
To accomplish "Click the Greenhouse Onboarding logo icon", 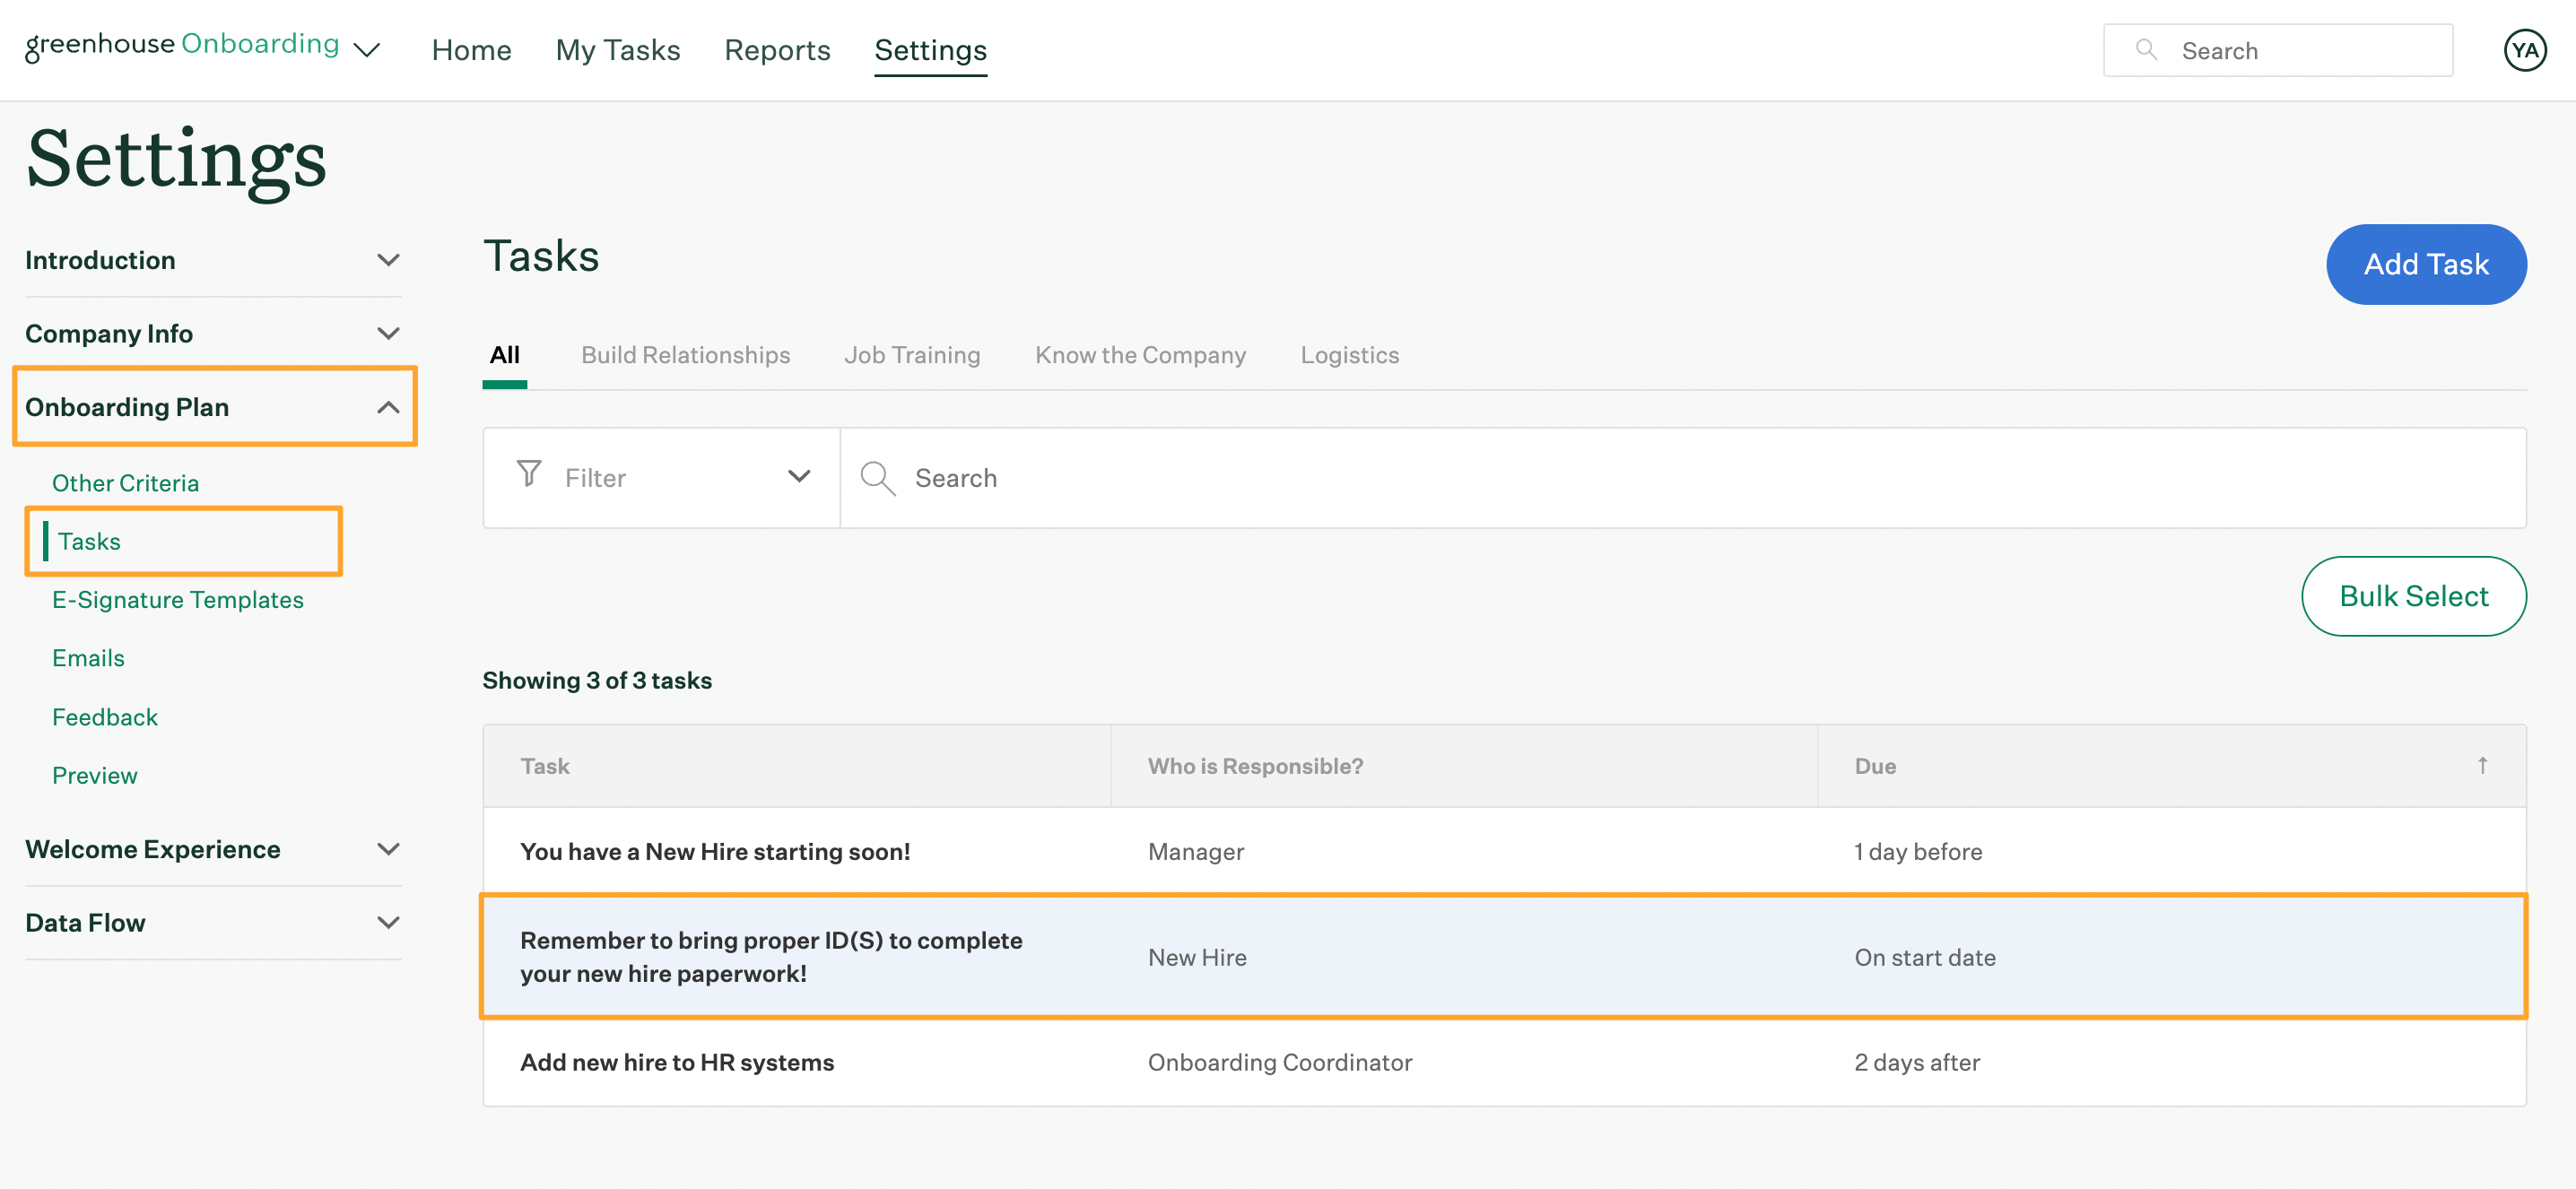I will tap(182, 44).
